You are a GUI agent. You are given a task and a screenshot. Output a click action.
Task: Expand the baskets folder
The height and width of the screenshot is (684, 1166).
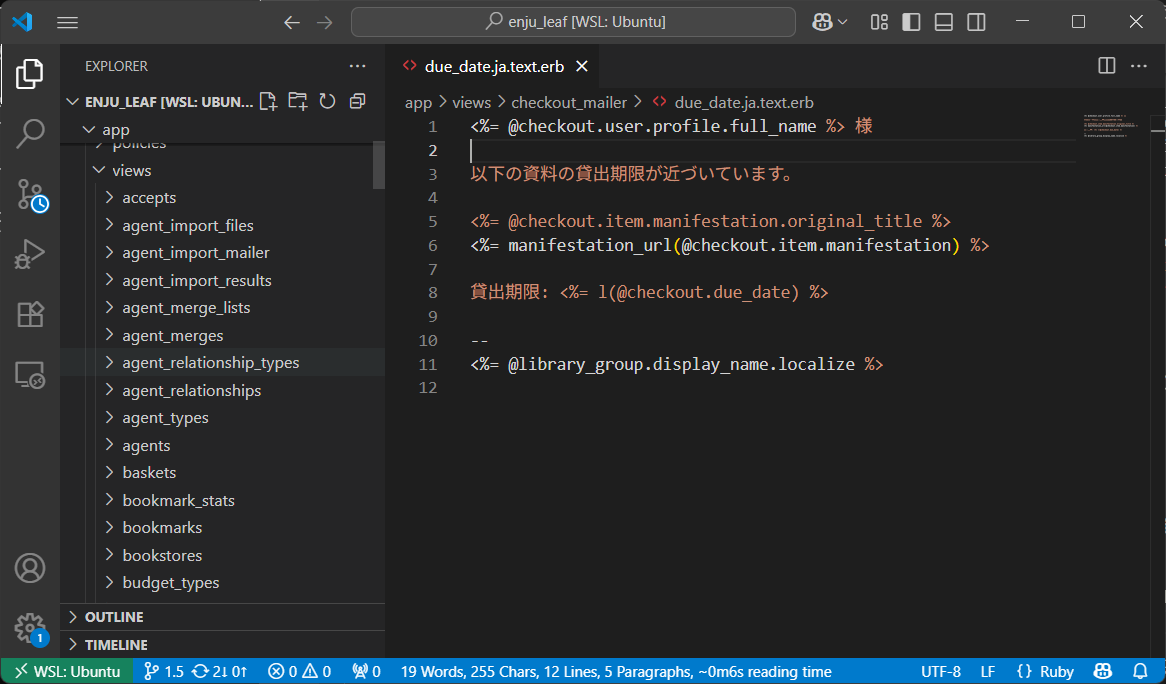click(222, 473)
